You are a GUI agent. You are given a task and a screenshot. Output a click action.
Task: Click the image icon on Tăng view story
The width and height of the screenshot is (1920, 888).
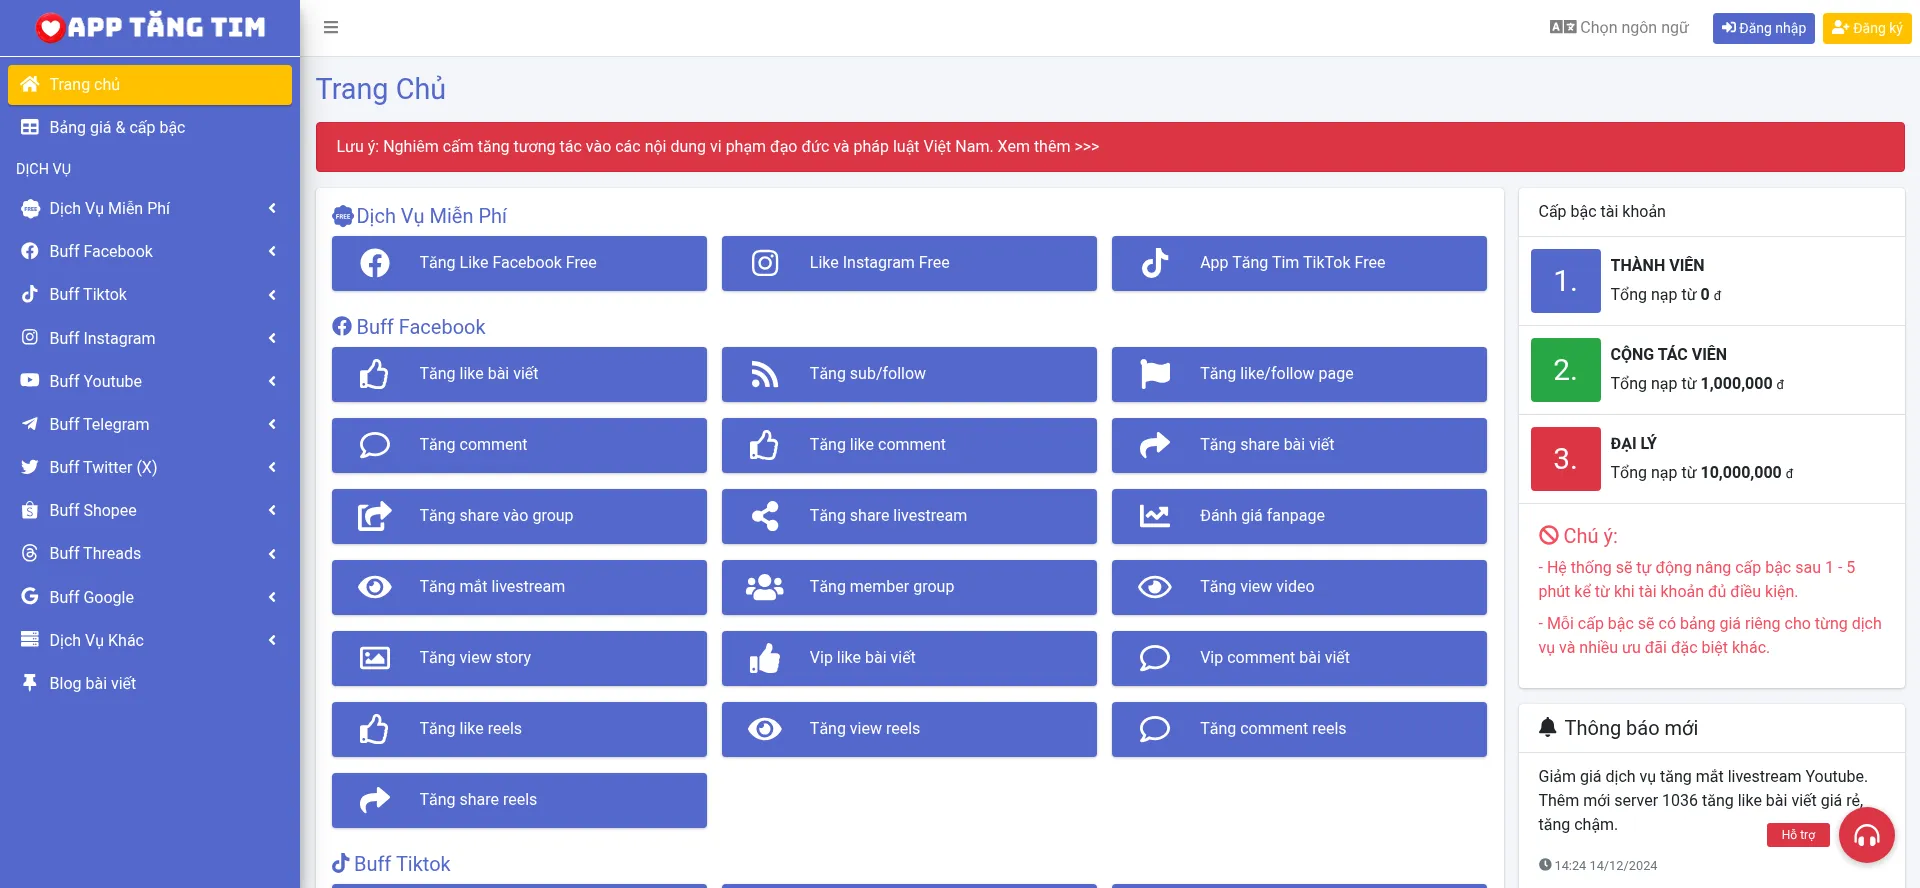pyautogui.click(x=375, y=658)
